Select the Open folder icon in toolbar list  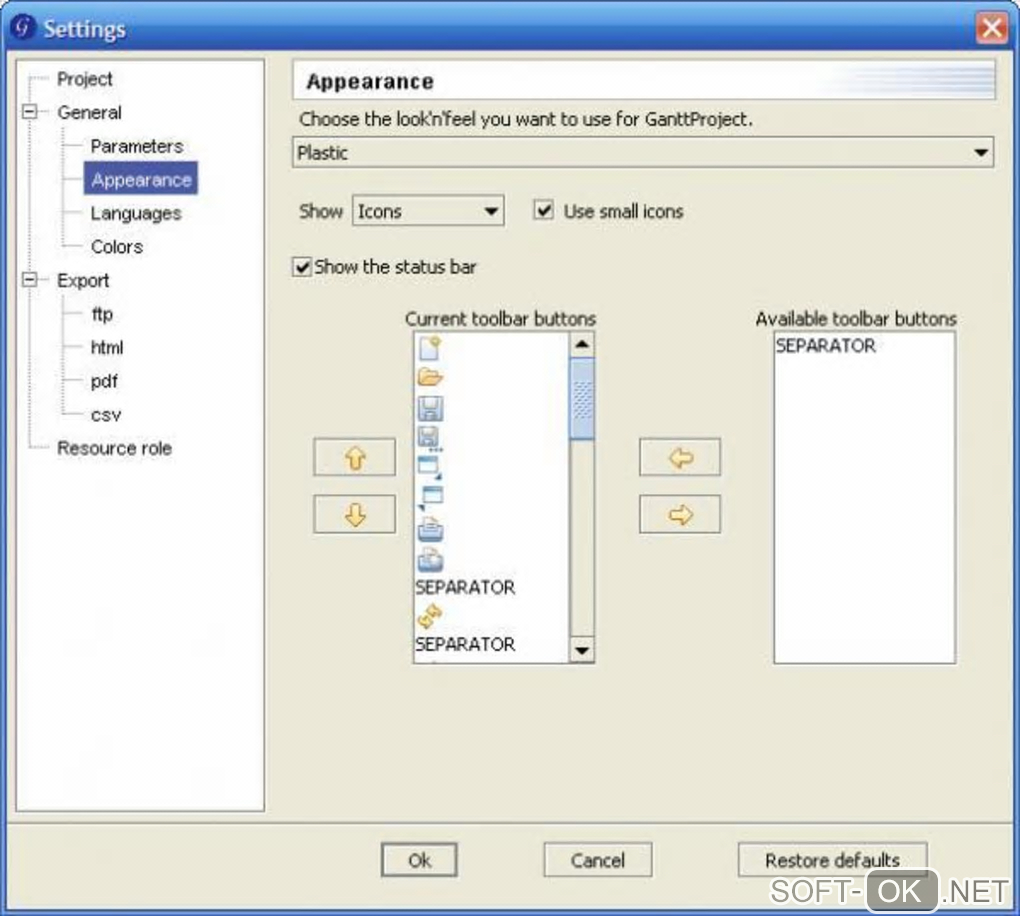430,377
